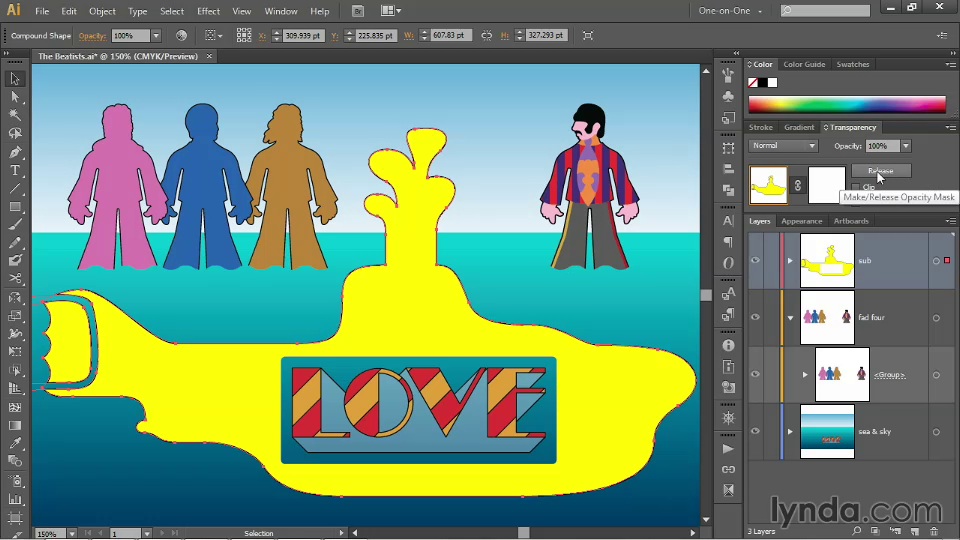Delete selection with Layers panel trash icon
Viewport: 960px width, 540px height.
(x=934, y=531)
